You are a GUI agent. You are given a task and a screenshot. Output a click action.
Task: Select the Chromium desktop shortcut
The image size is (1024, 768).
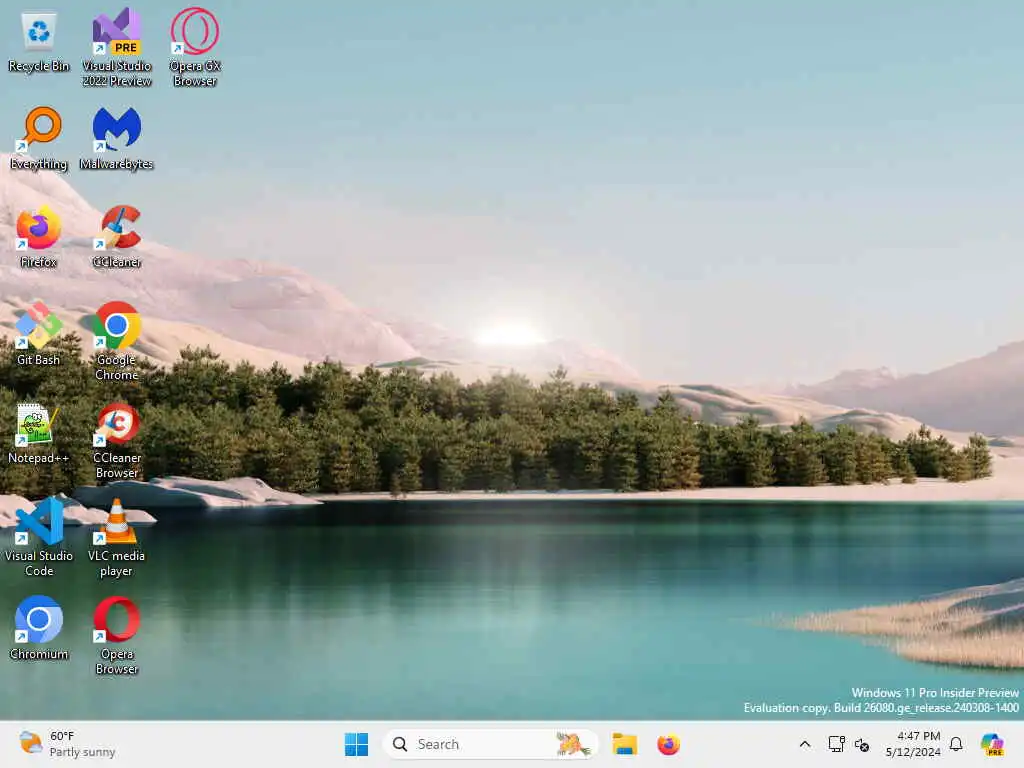point(39,628)
